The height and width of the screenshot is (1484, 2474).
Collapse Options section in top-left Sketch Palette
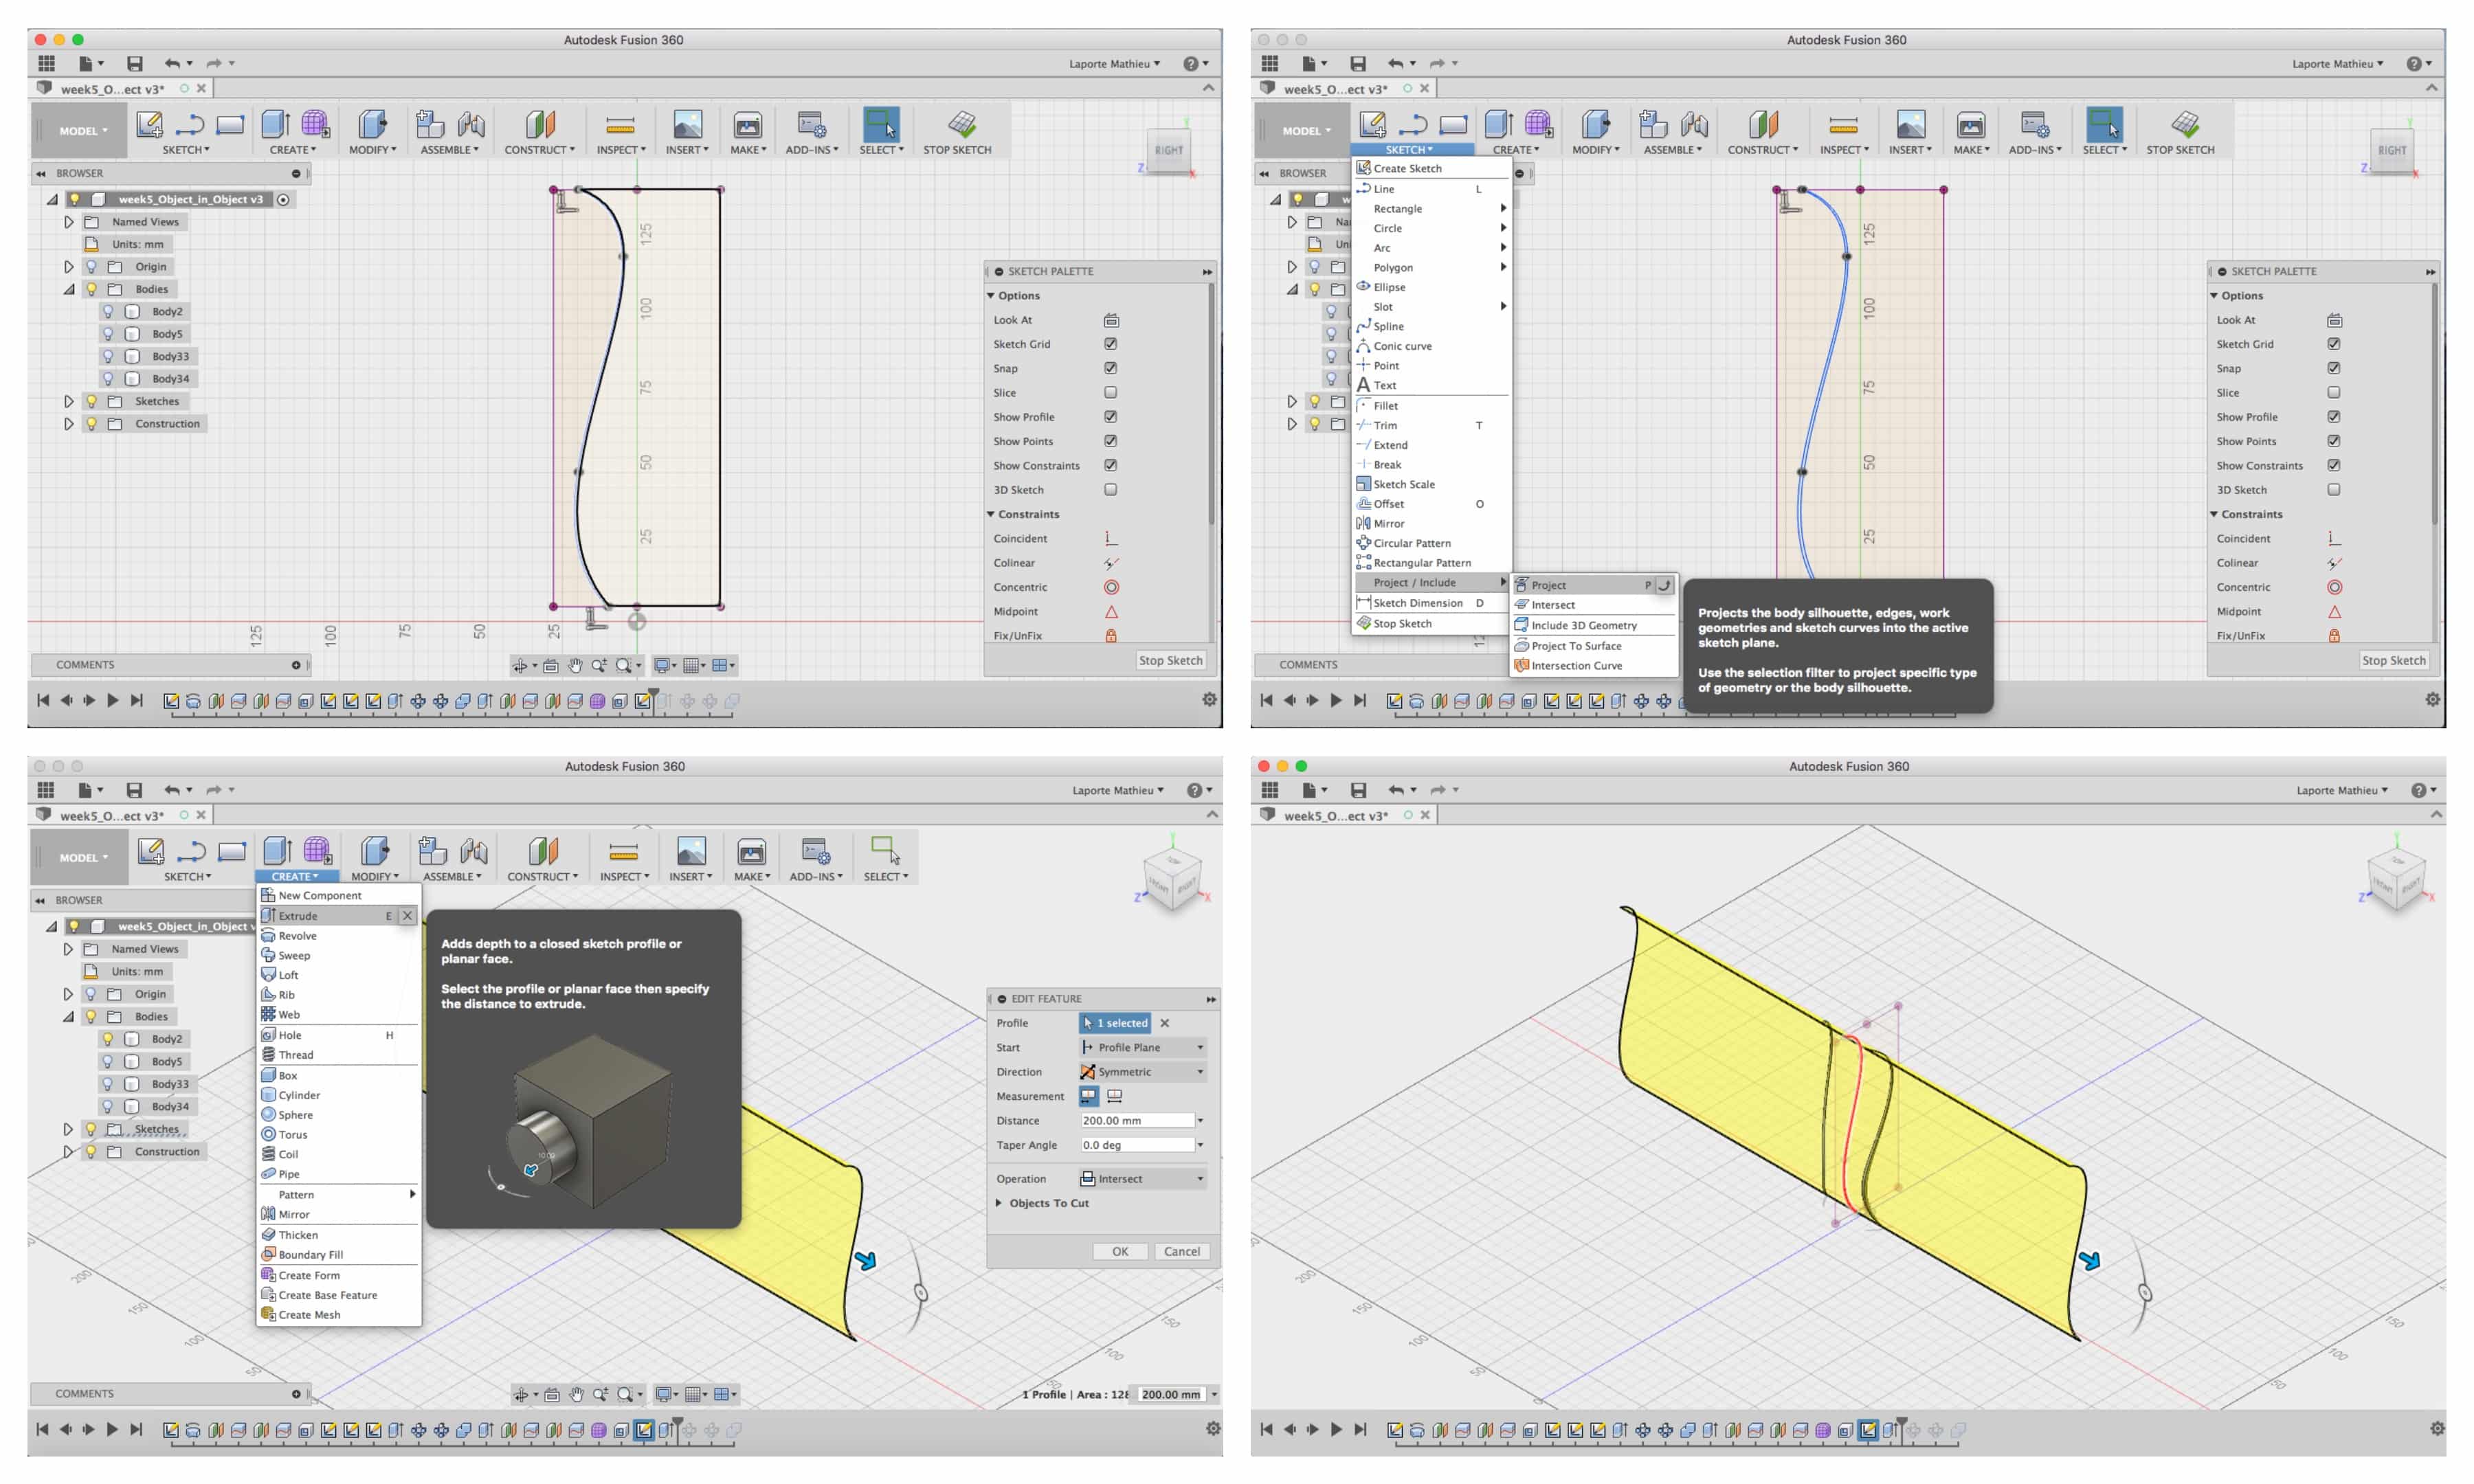[992, 295]
